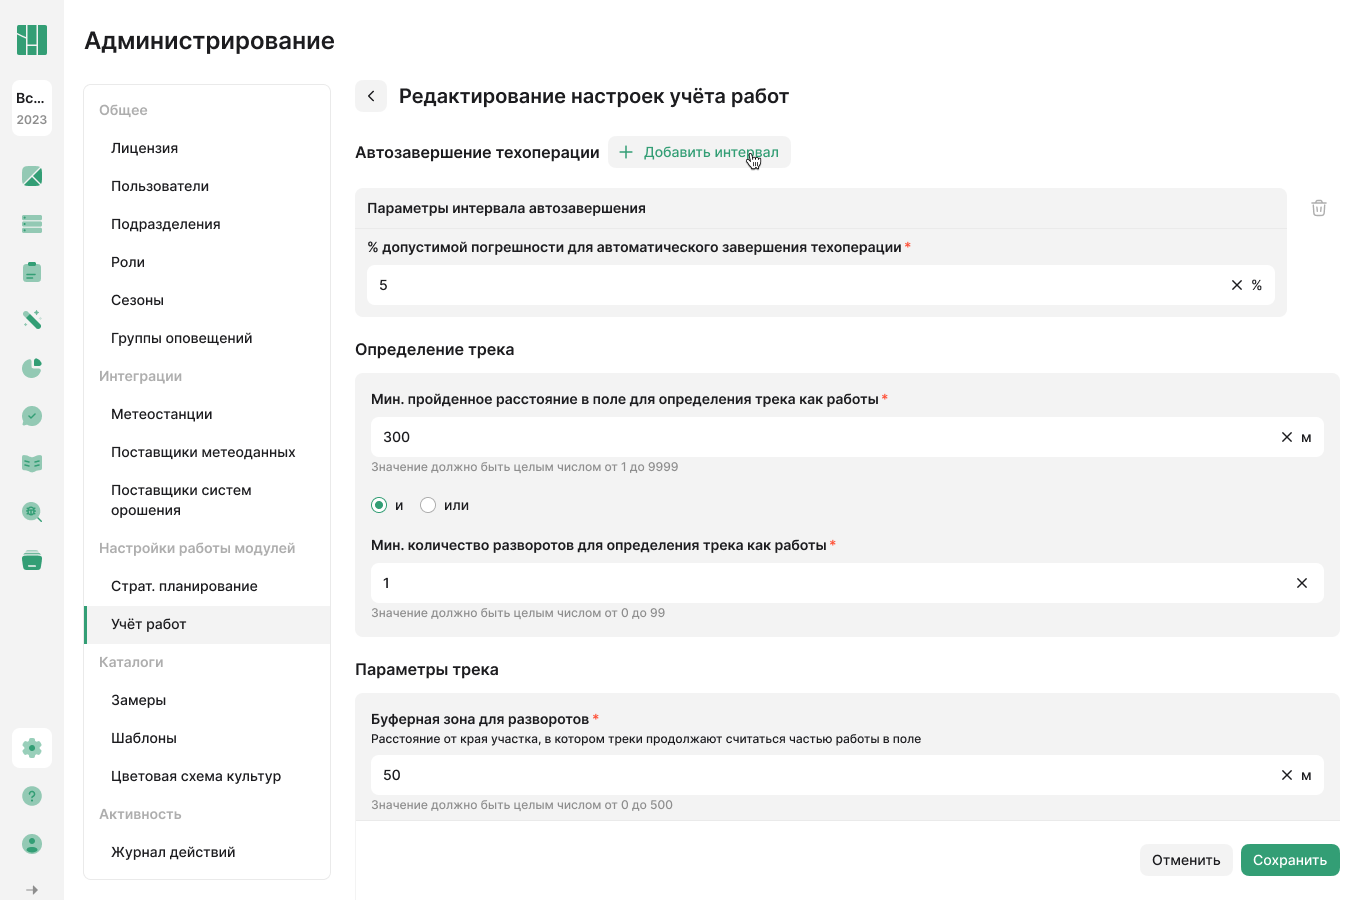
Task: Open the help question mark icon
Action: point(32,796)
